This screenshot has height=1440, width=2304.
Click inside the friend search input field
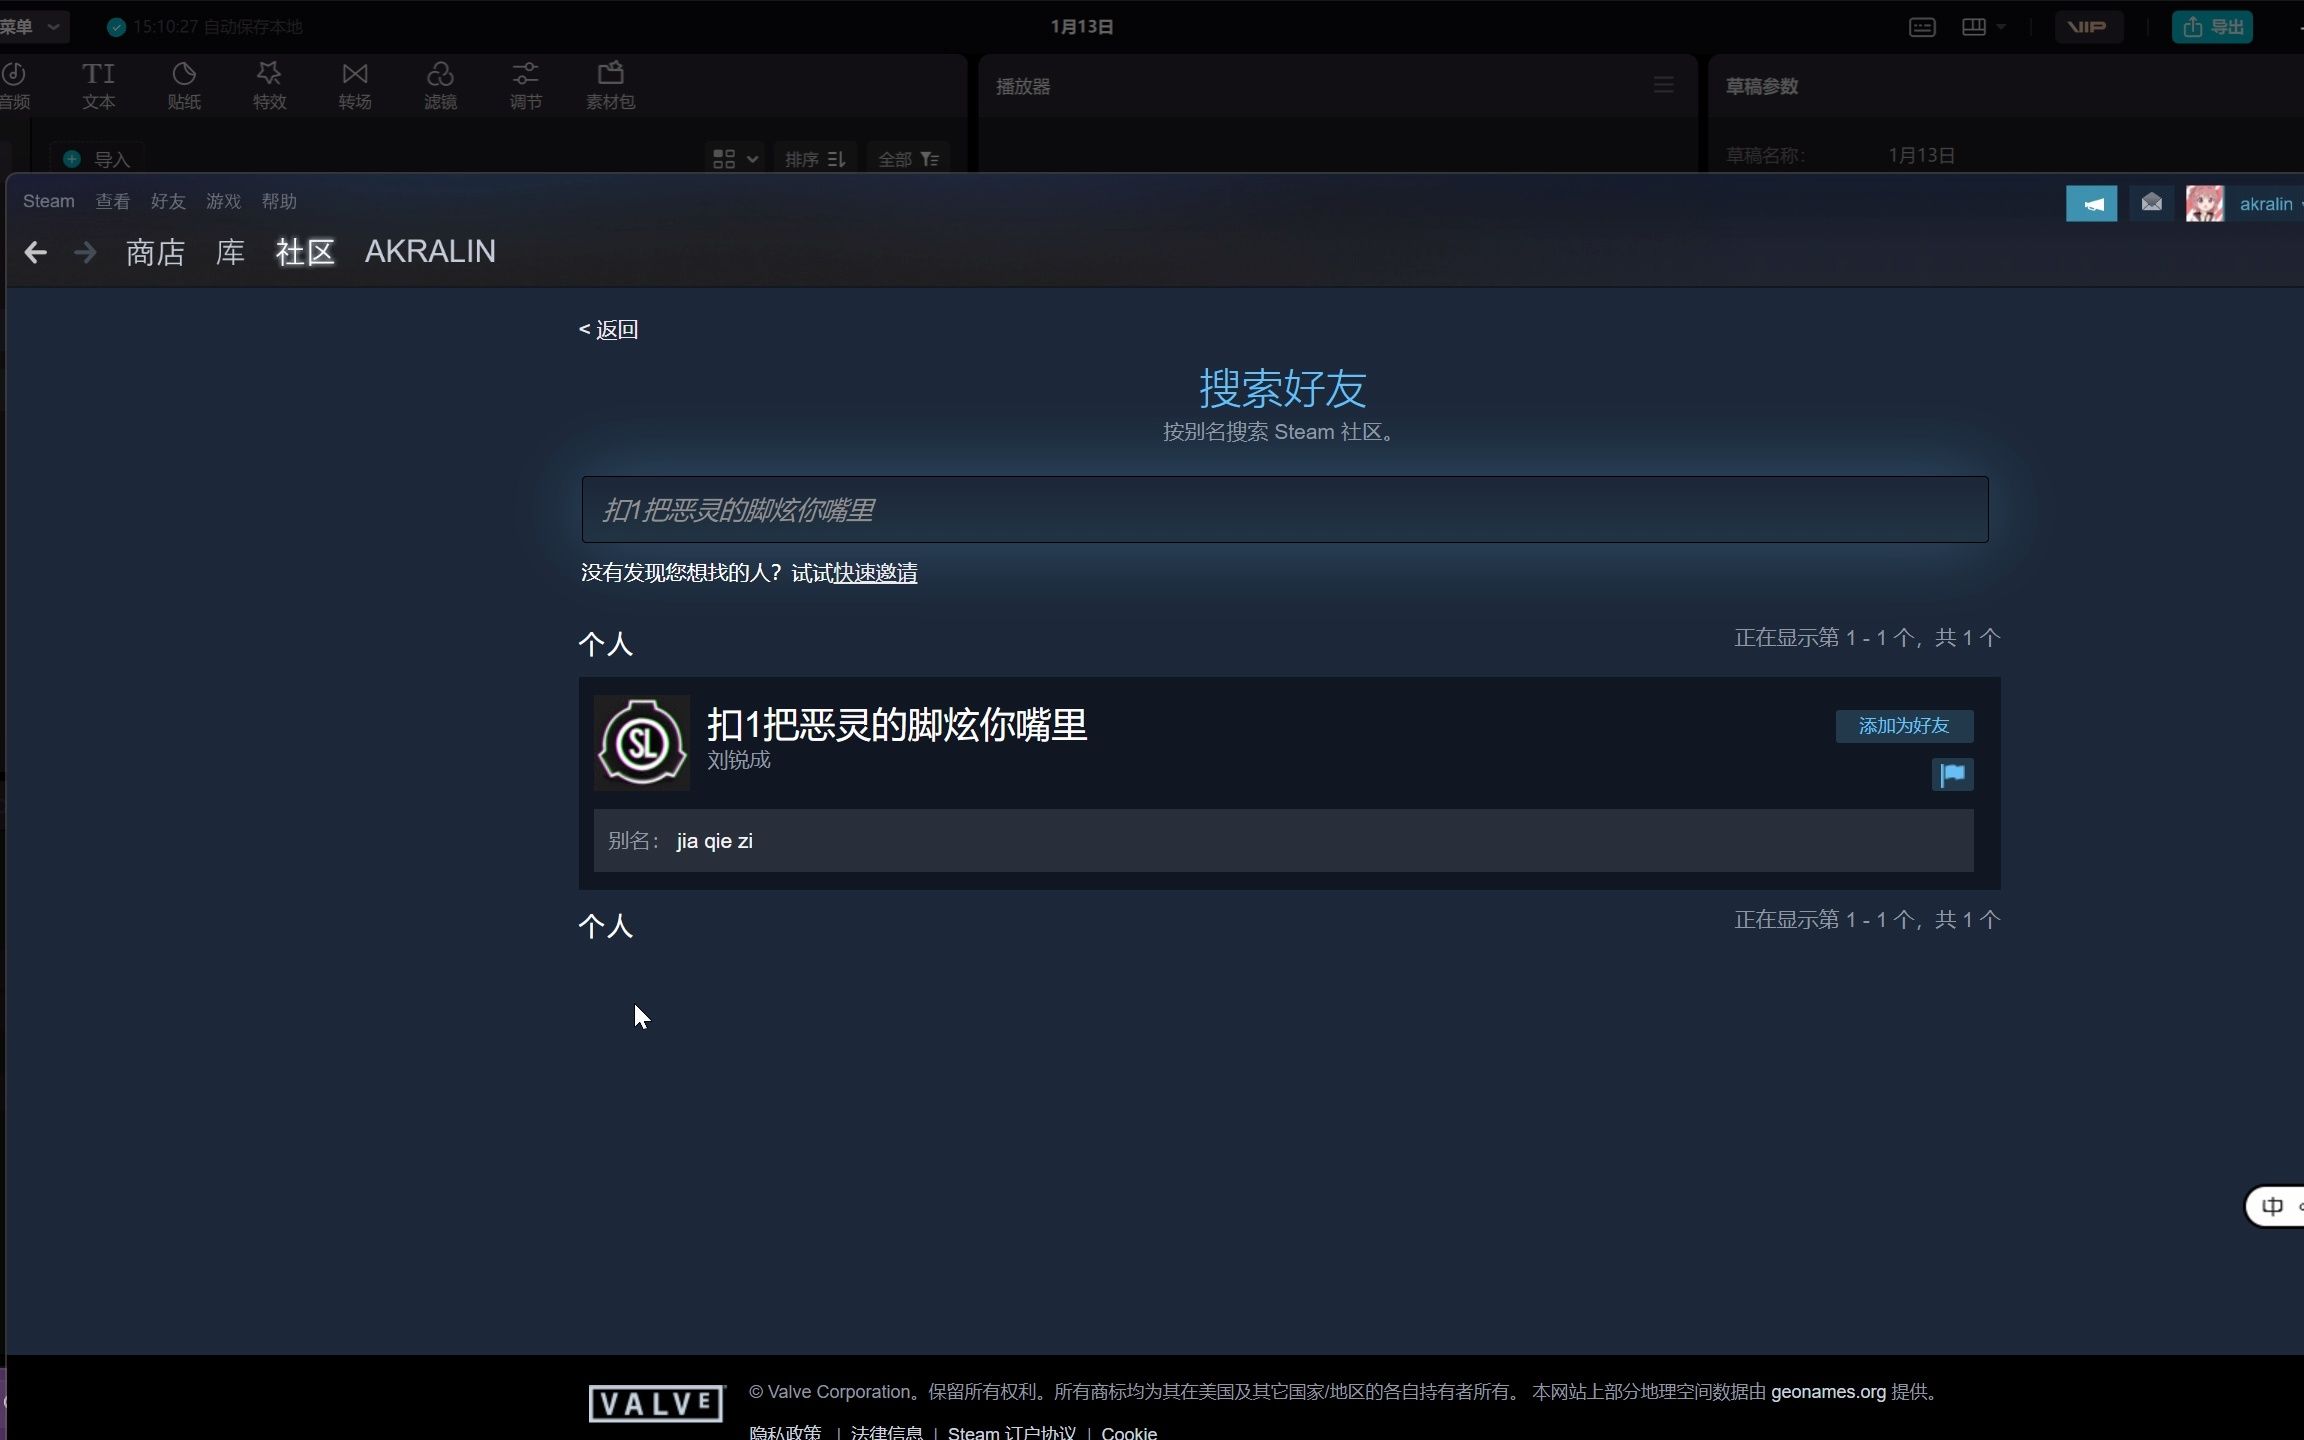1285,510
